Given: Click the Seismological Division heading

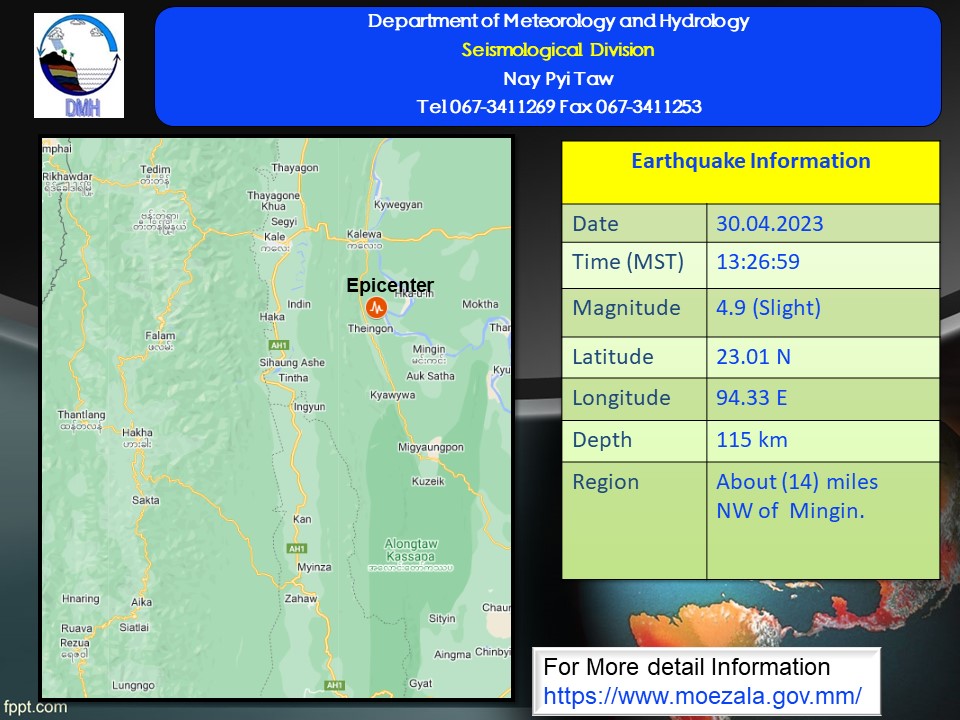Looking at the screenshot, I should [x=558, y=50].
